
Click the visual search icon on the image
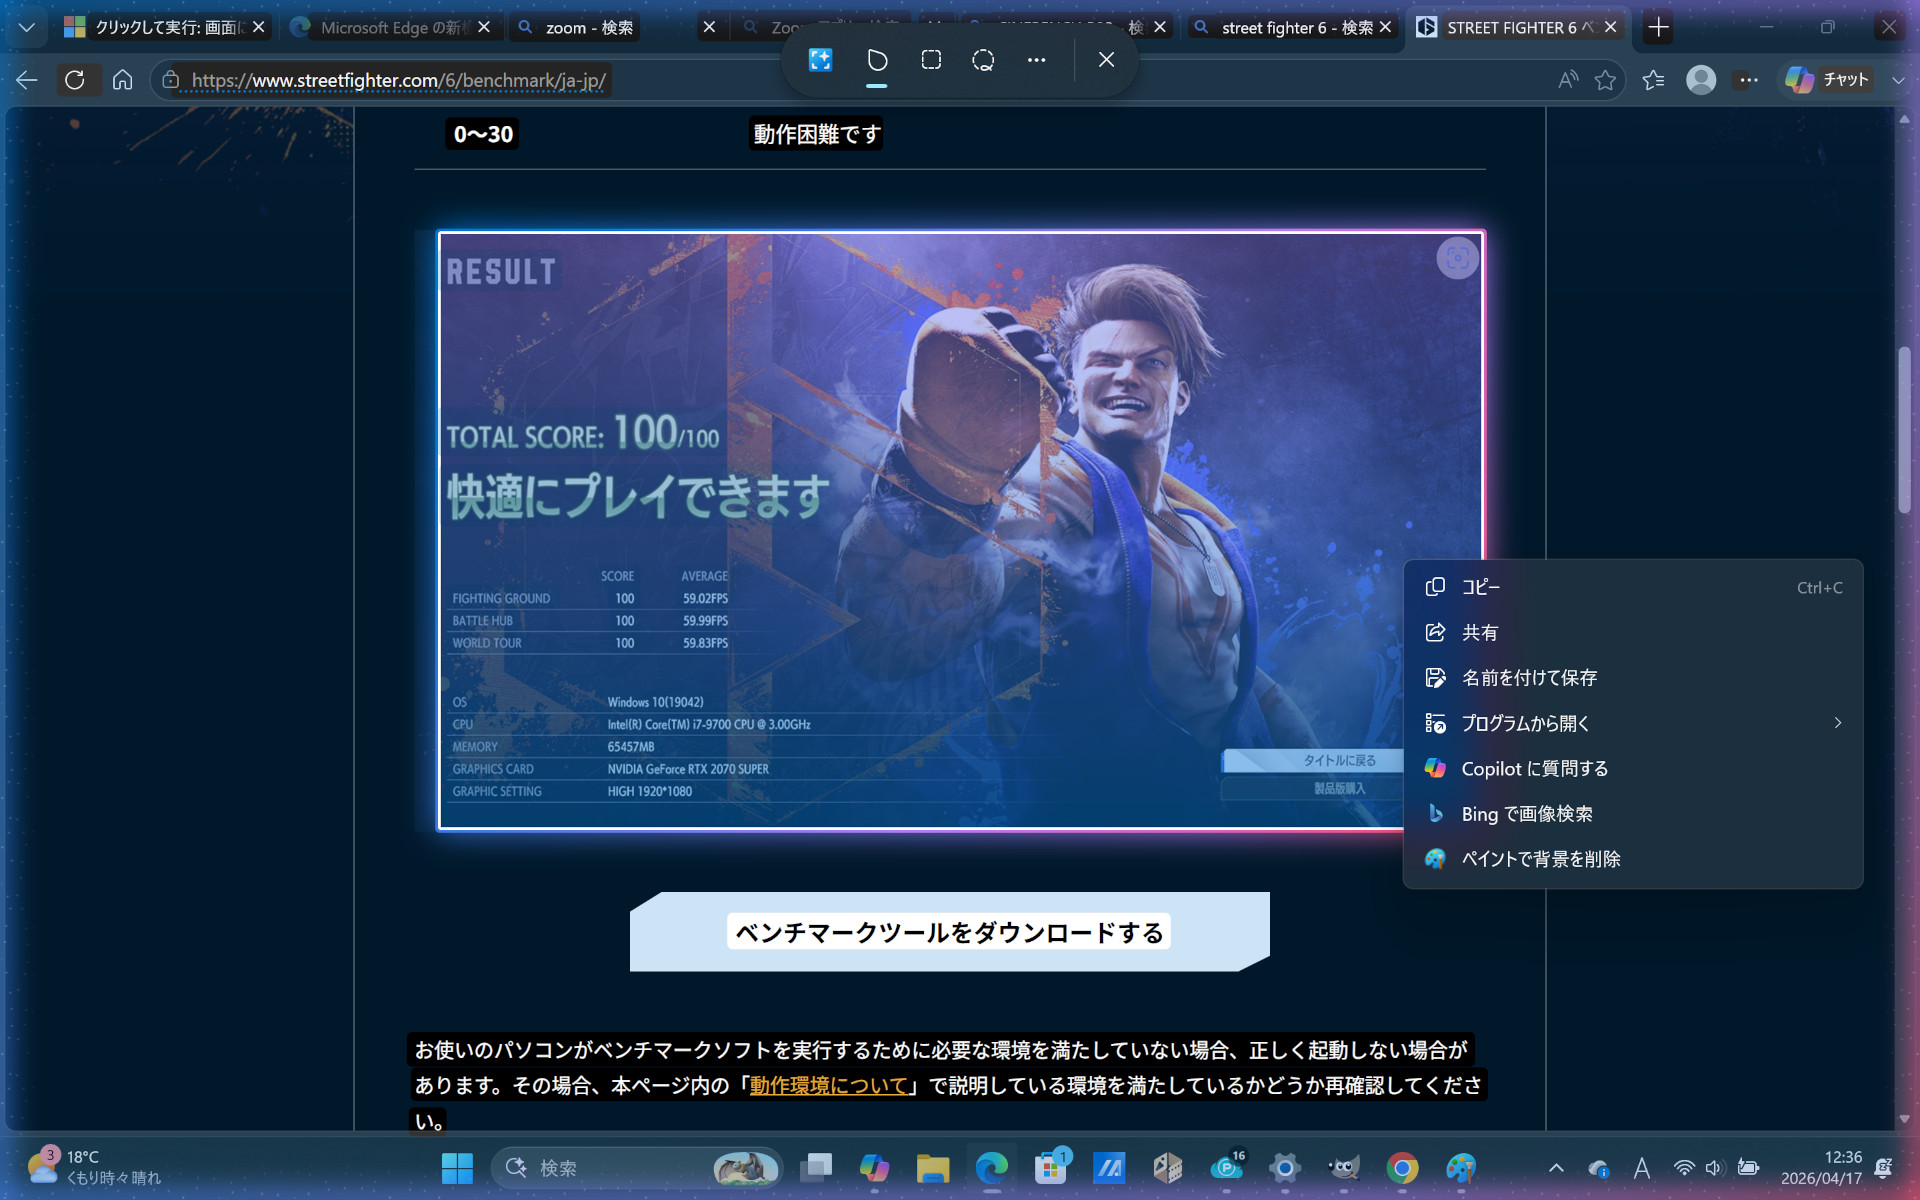1457,258
